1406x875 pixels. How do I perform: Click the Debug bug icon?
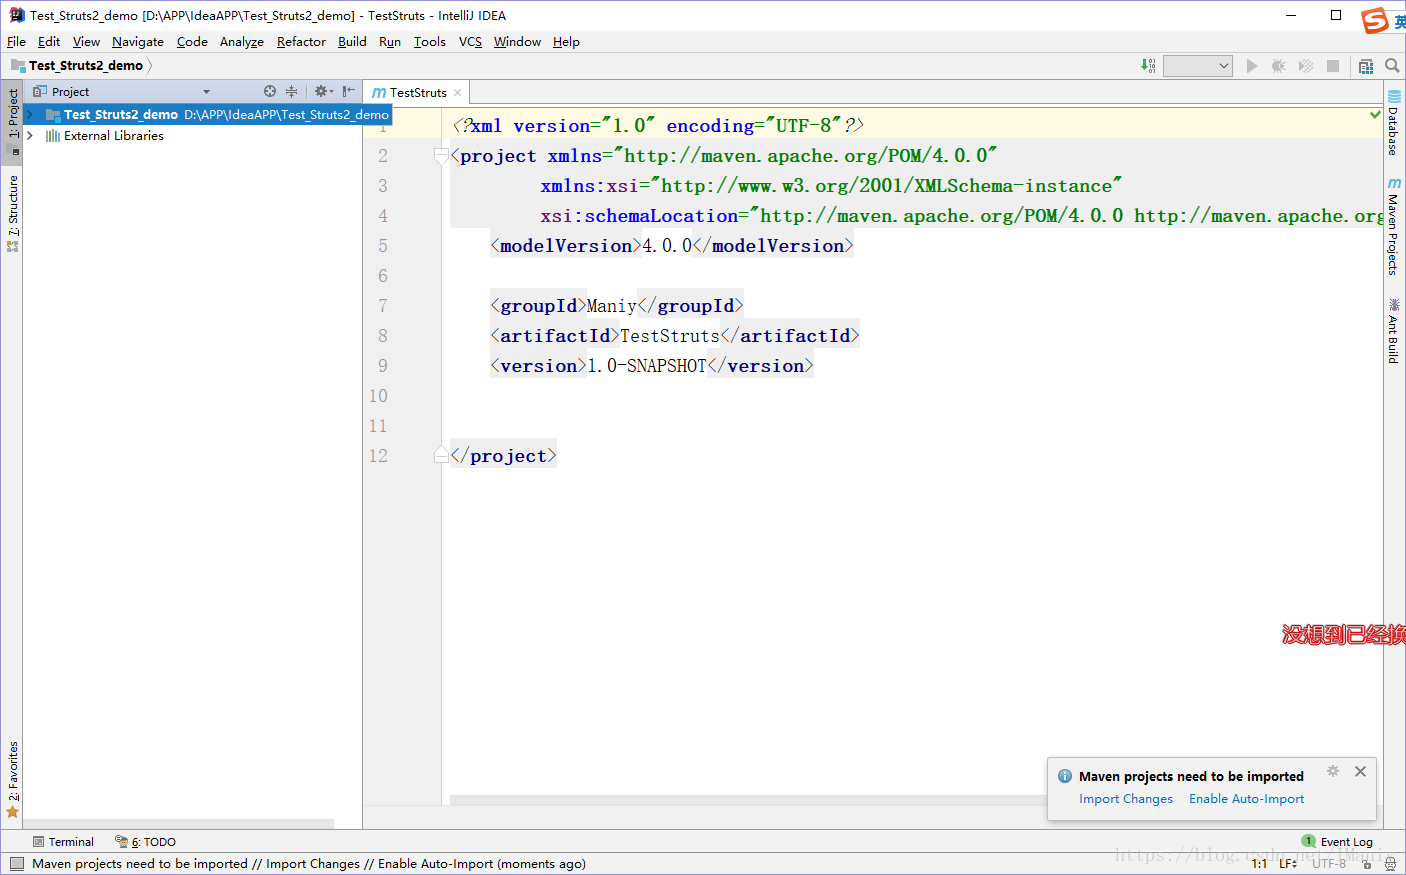coord(1278,66)
